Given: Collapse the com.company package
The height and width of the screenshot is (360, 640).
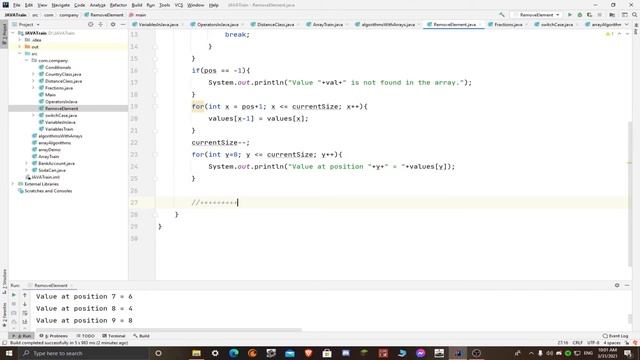Looking at the screenshot, I should [x=27, y=60].
